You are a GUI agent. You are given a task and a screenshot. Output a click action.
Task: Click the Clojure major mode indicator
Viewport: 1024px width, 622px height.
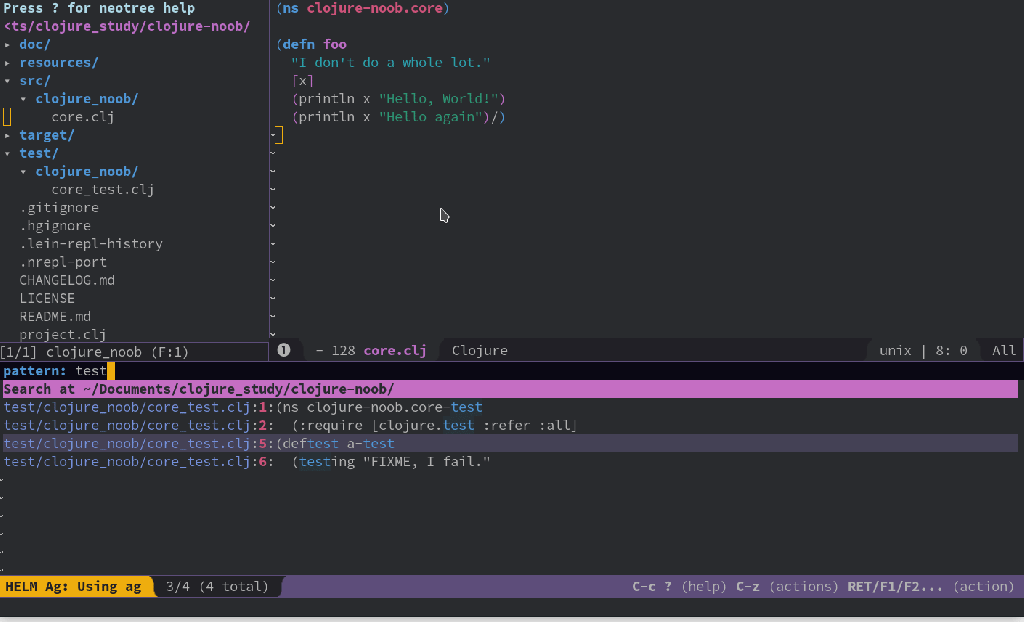(479, 350)
